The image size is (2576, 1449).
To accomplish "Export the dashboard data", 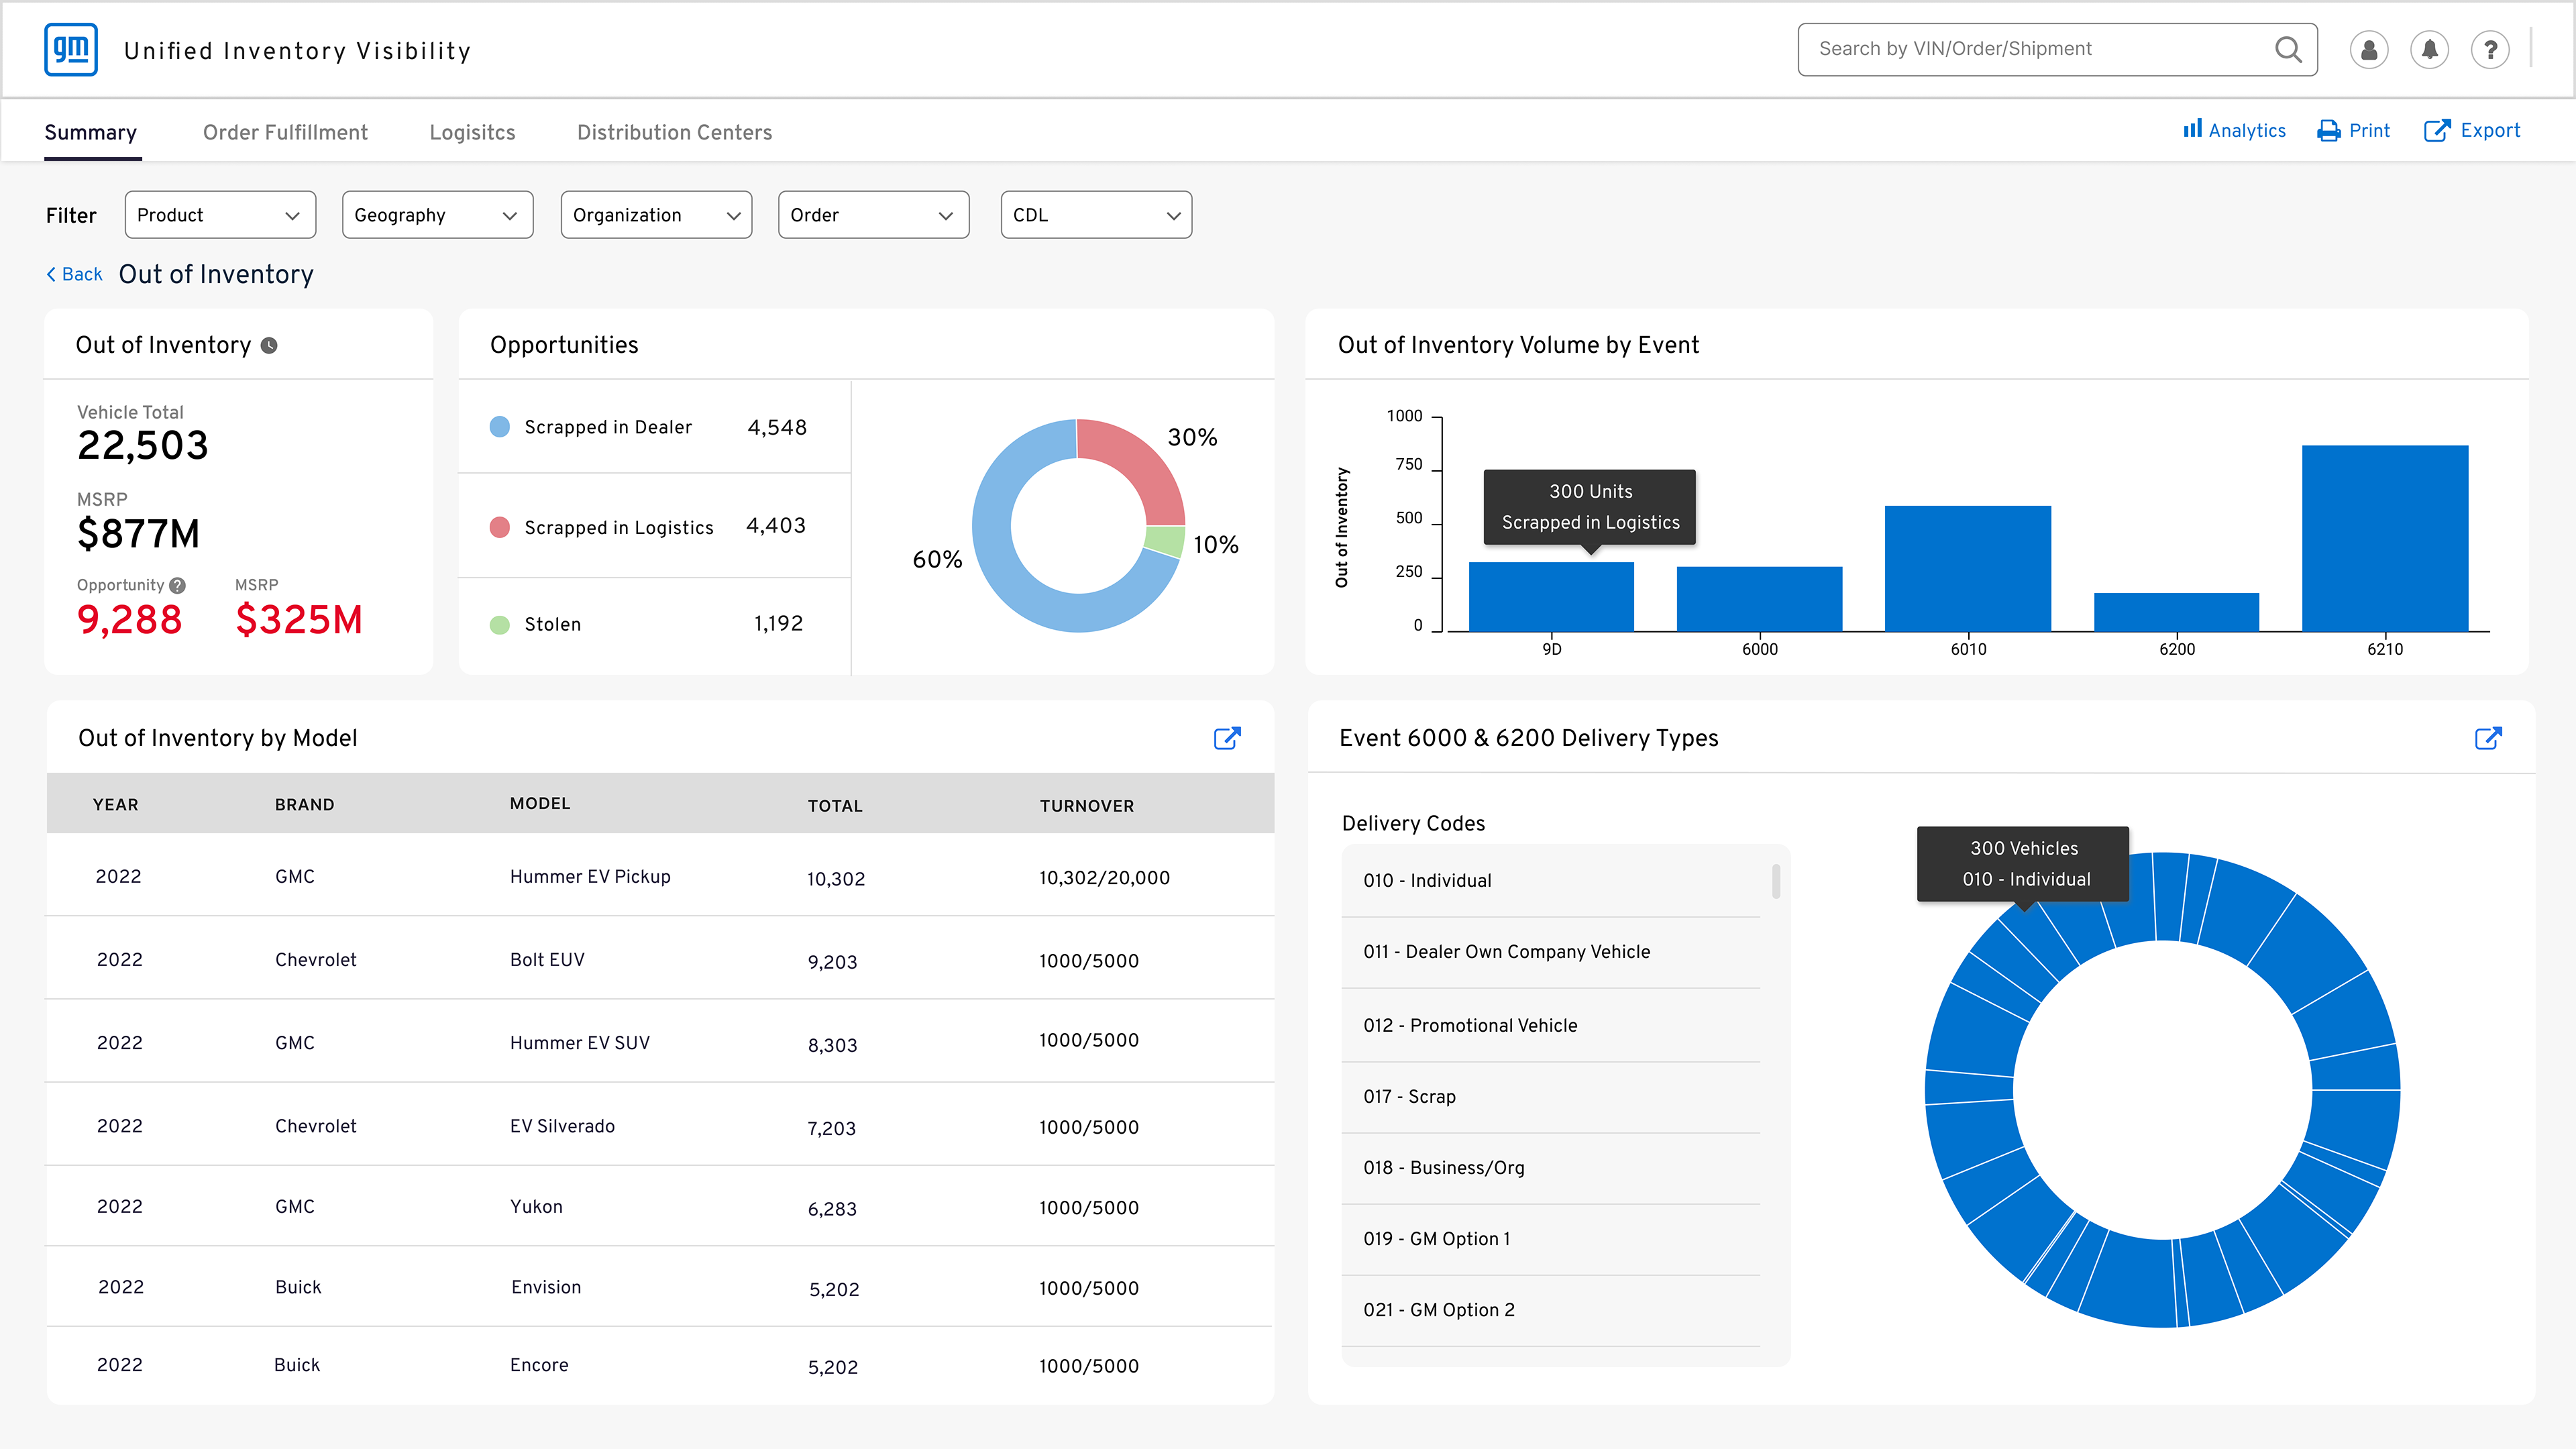I will point(2472,130).
